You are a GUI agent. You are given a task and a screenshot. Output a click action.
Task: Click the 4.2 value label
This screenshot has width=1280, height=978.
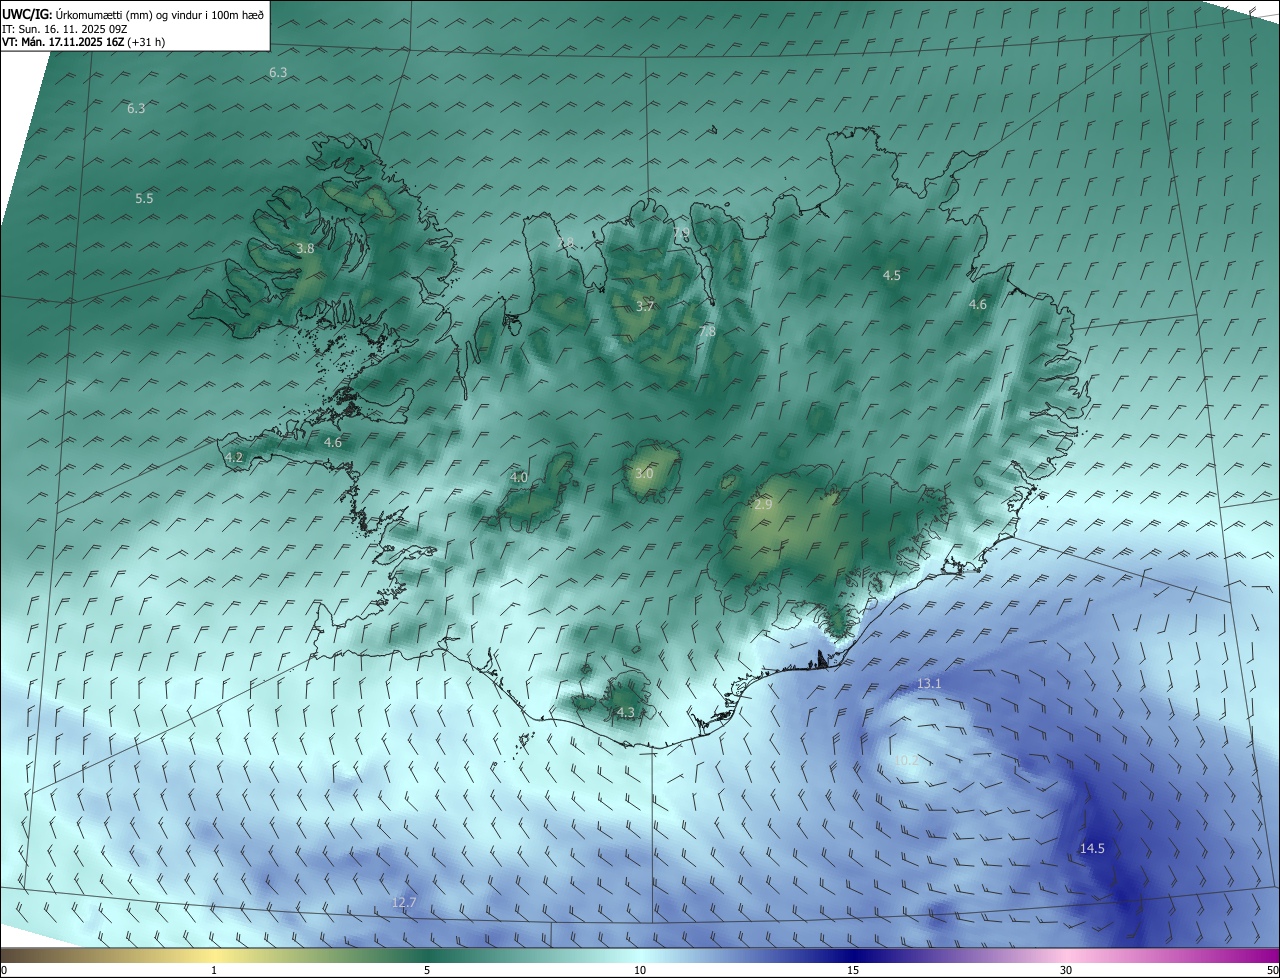[x=234, y=457]
